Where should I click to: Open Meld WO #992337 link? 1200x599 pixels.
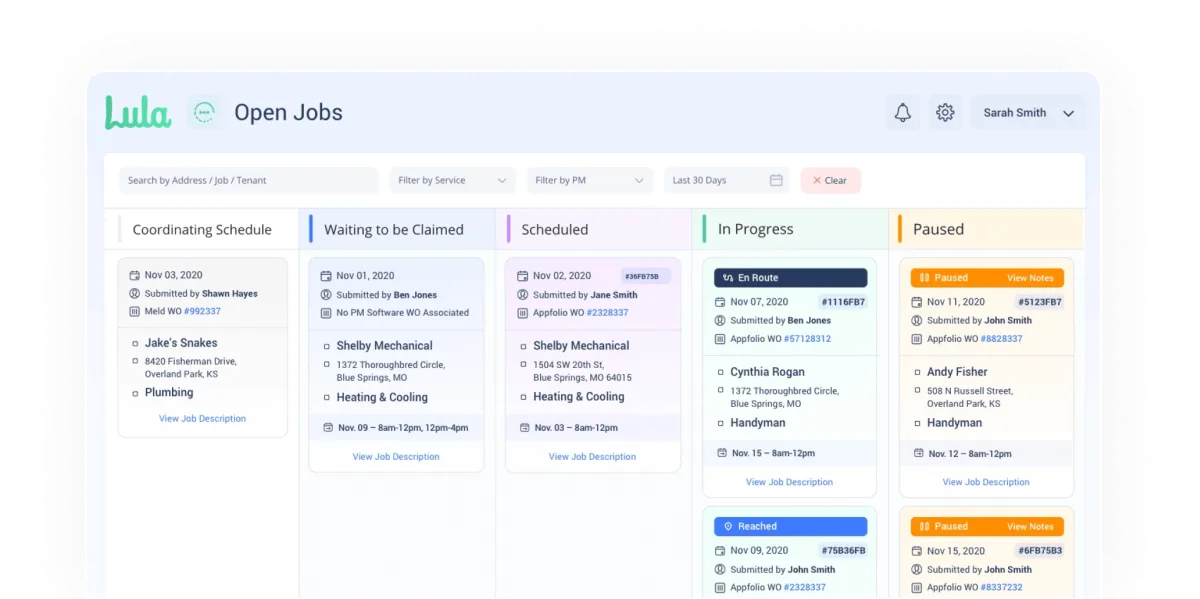point(202,311)
